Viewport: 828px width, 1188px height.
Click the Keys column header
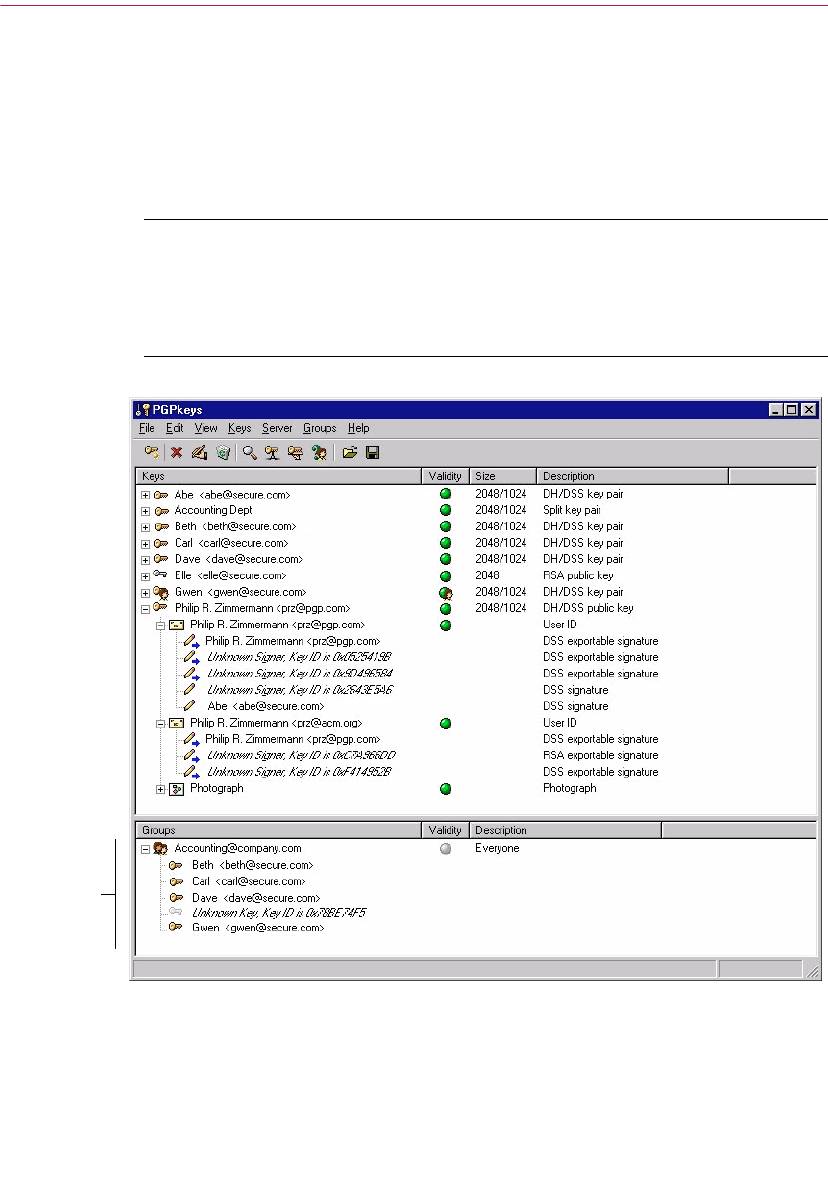tap(278, 476)
